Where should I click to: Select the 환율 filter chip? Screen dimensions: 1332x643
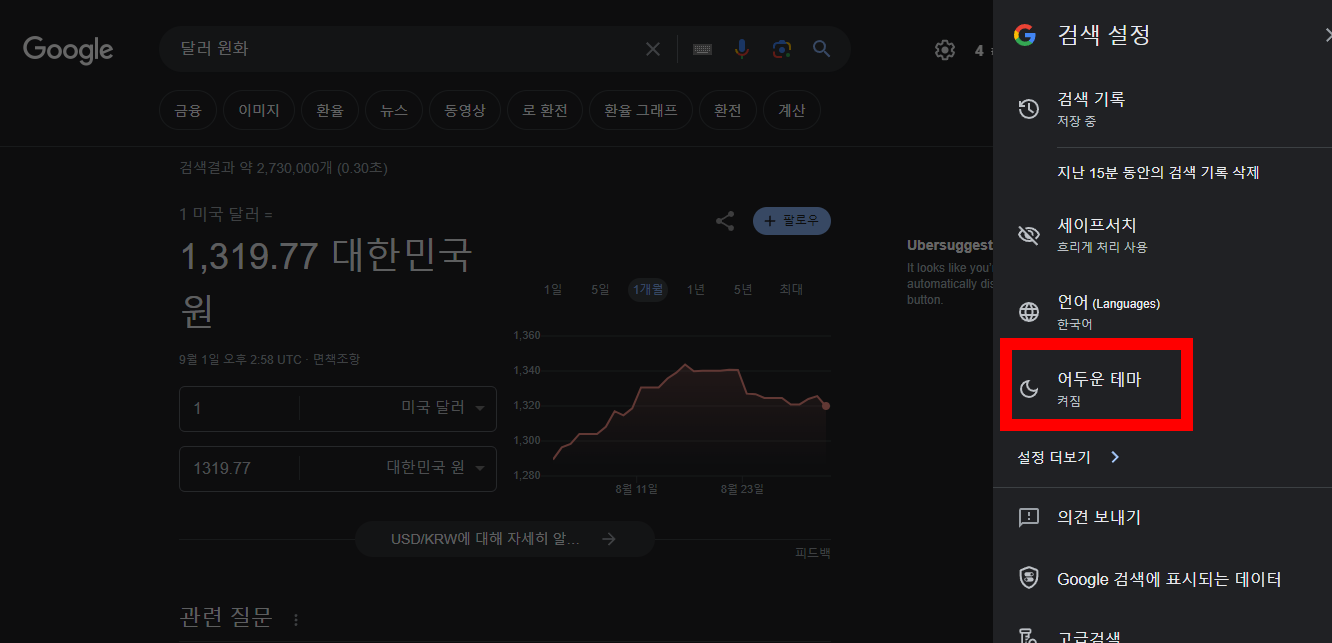(330, 111)
